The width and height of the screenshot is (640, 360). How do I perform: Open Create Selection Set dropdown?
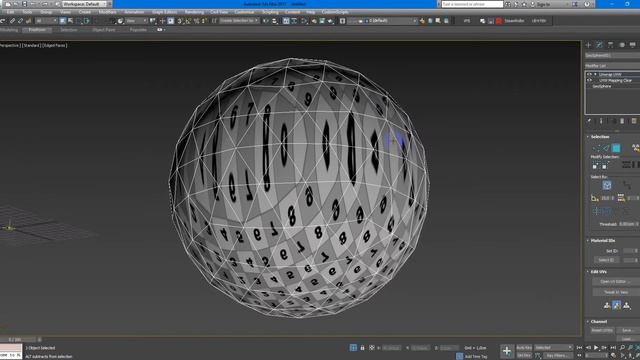[x=239, y=20]
